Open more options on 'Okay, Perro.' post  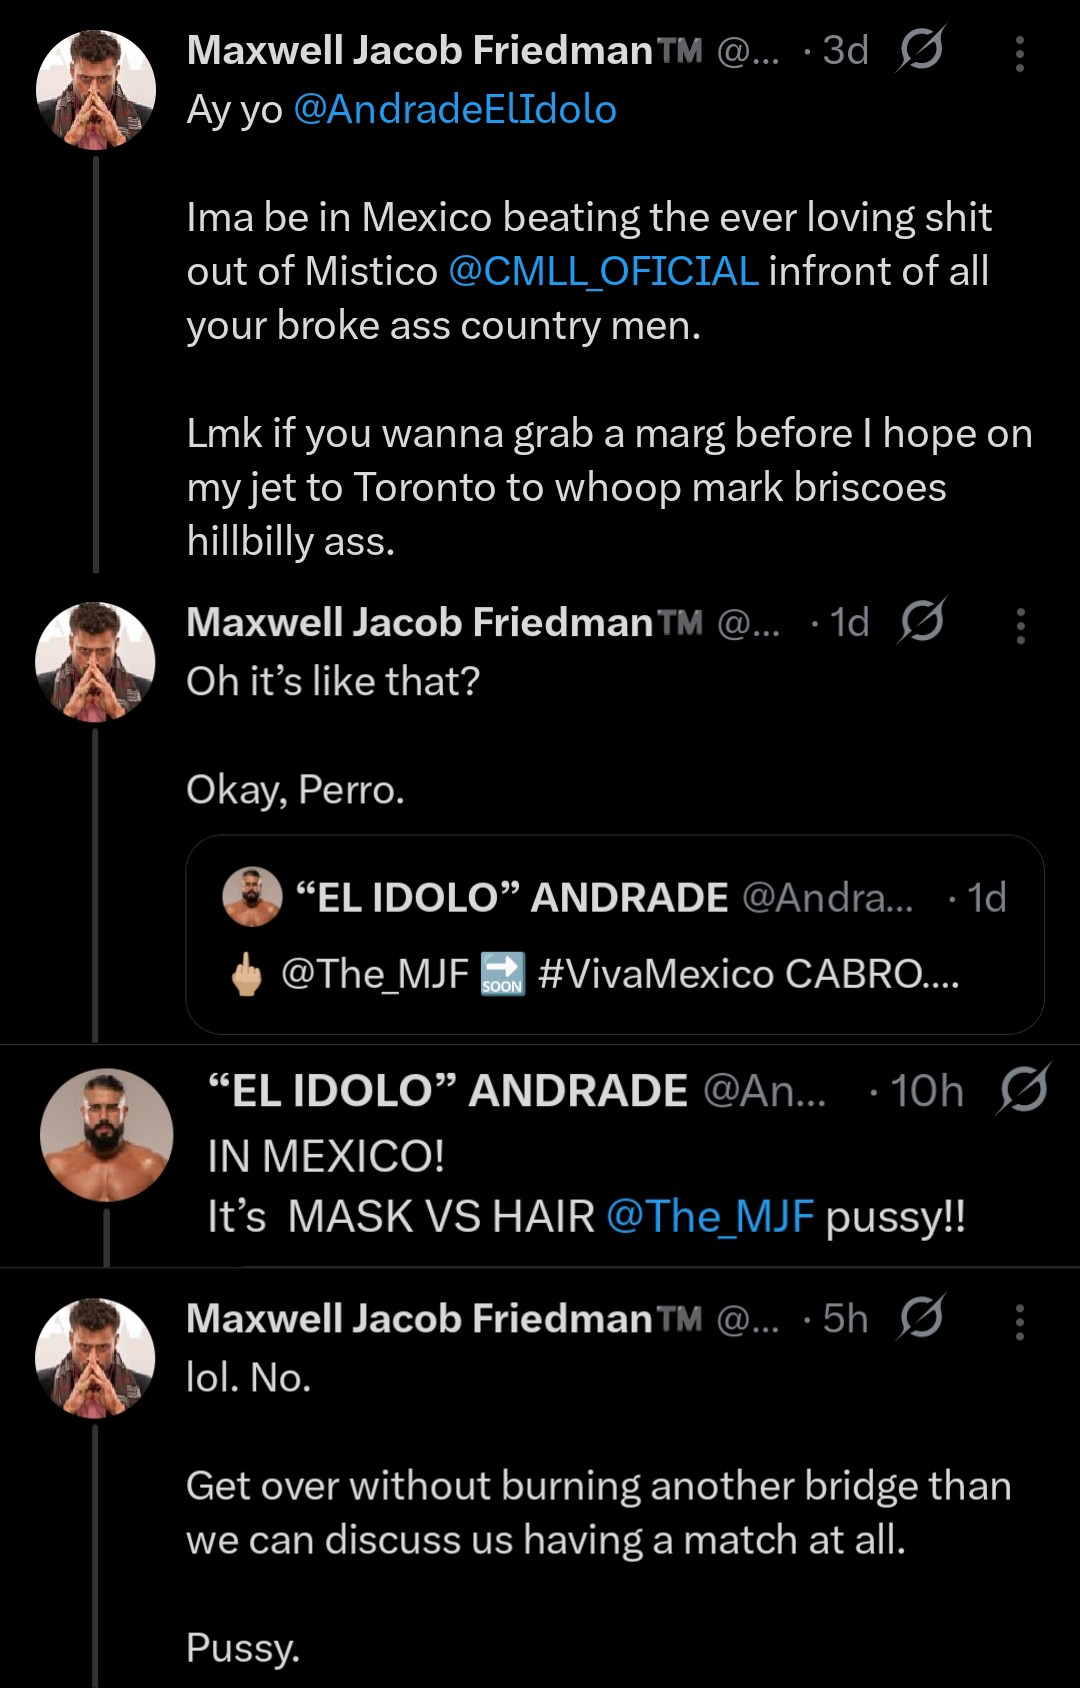tap(1019, 625)
